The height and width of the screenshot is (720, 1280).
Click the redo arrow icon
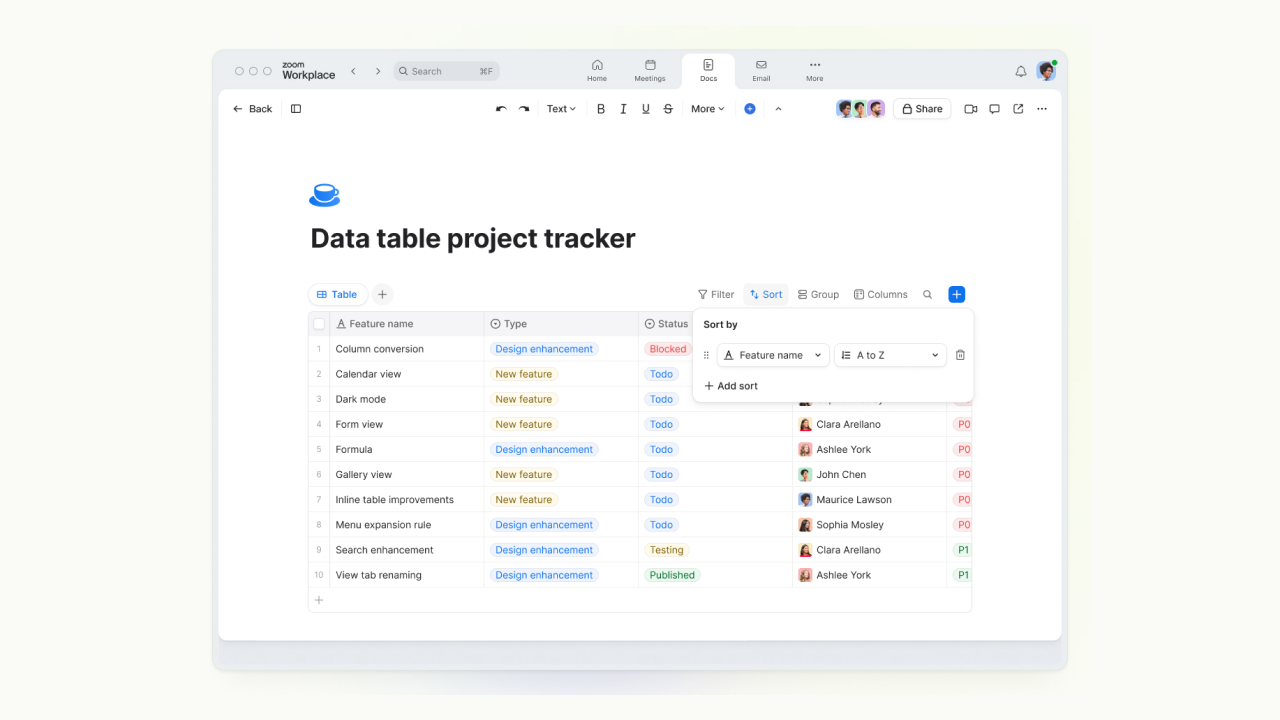[x=524, y=109]
